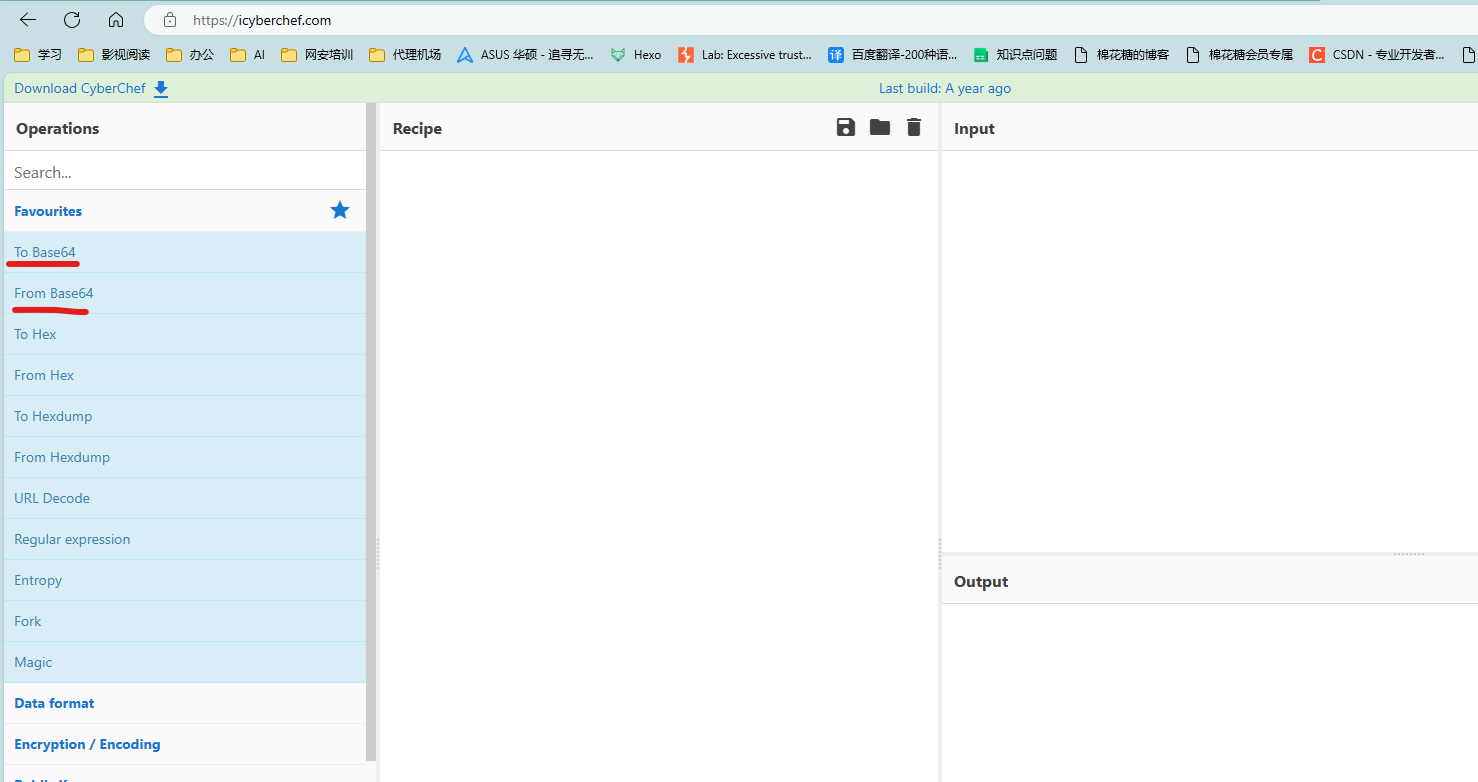Open the Lab: Excessive trust bookmark

pos(745,55)
